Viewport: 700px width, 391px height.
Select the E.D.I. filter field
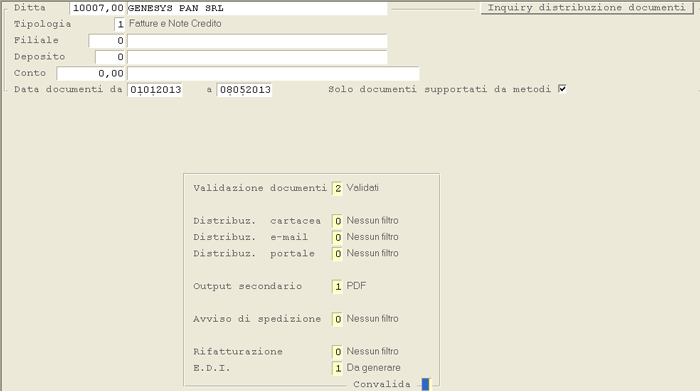coord(338,368)
